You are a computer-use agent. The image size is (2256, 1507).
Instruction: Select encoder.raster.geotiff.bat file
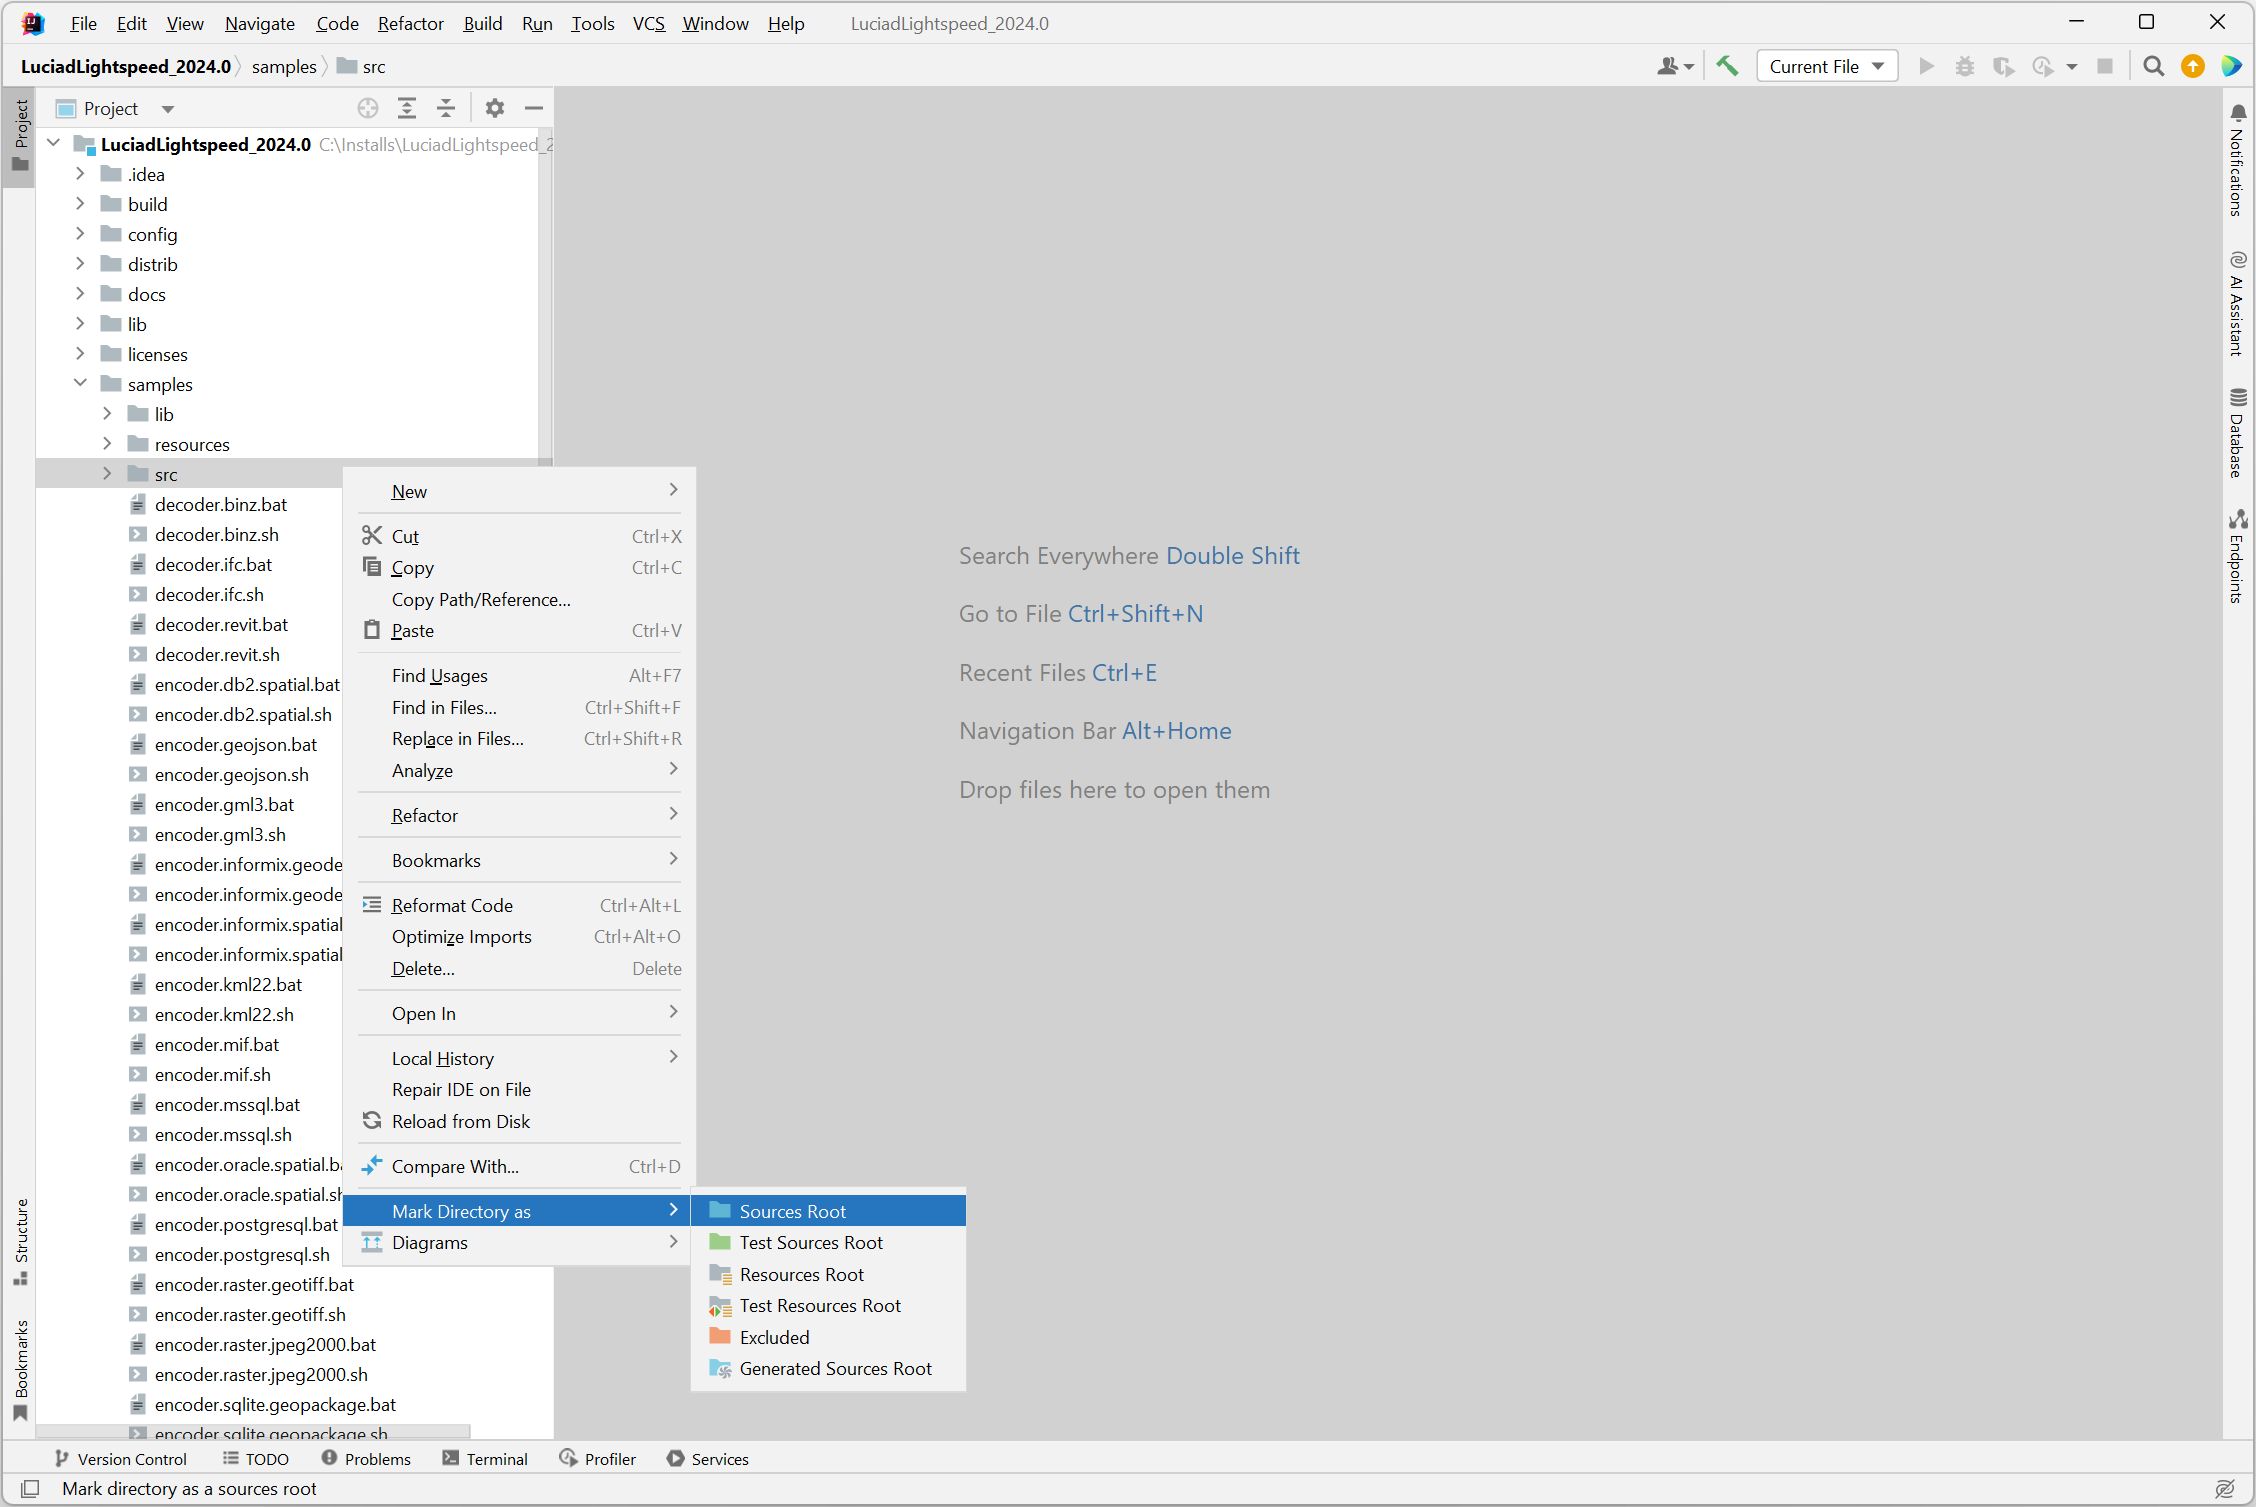pyautogui.click(x=254, y=1284)
